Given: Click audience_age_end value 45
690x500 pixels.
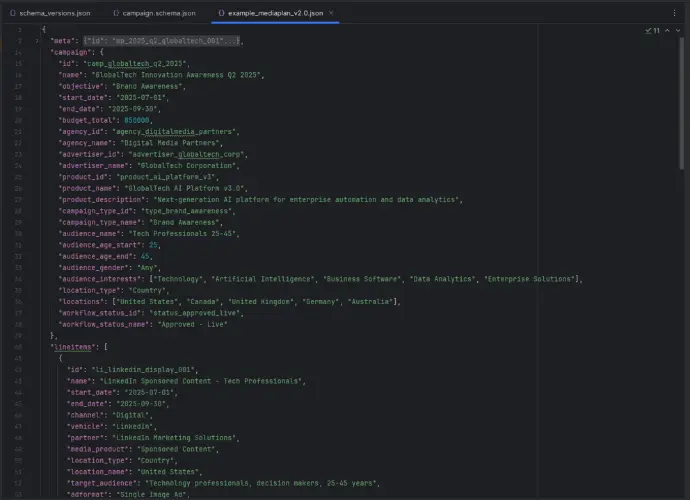Looking at the screenshot, I should pos(145,257).
